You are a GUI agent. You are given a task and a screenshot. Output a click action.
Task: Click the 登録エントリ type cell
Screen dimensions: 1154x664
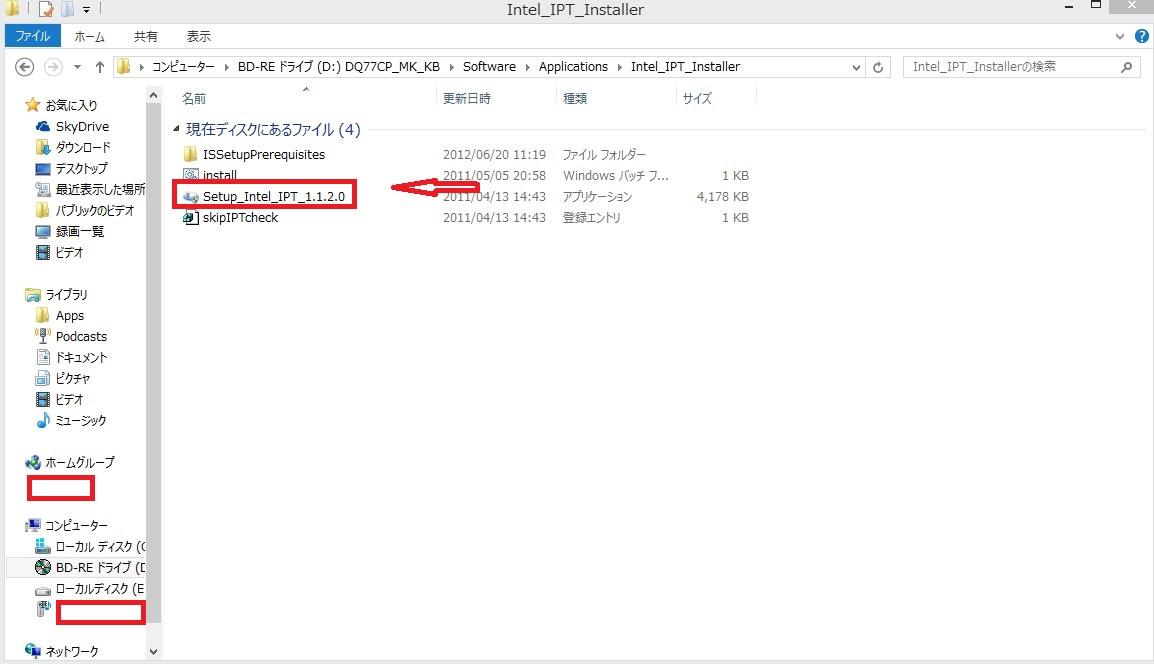point(592,218)
